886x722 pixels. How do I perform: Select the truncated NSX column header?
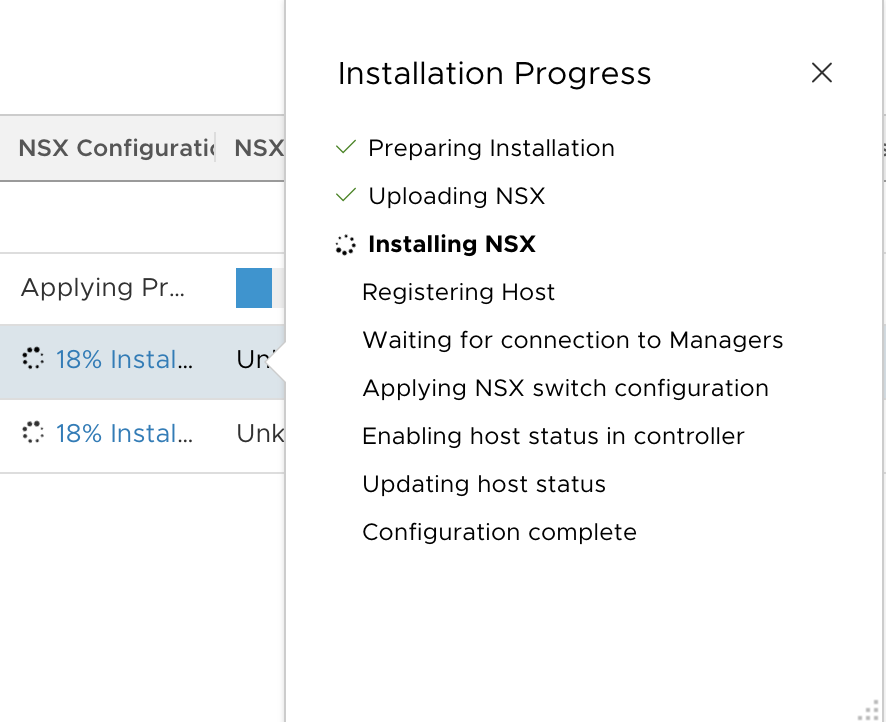click(x=259, y=148)
